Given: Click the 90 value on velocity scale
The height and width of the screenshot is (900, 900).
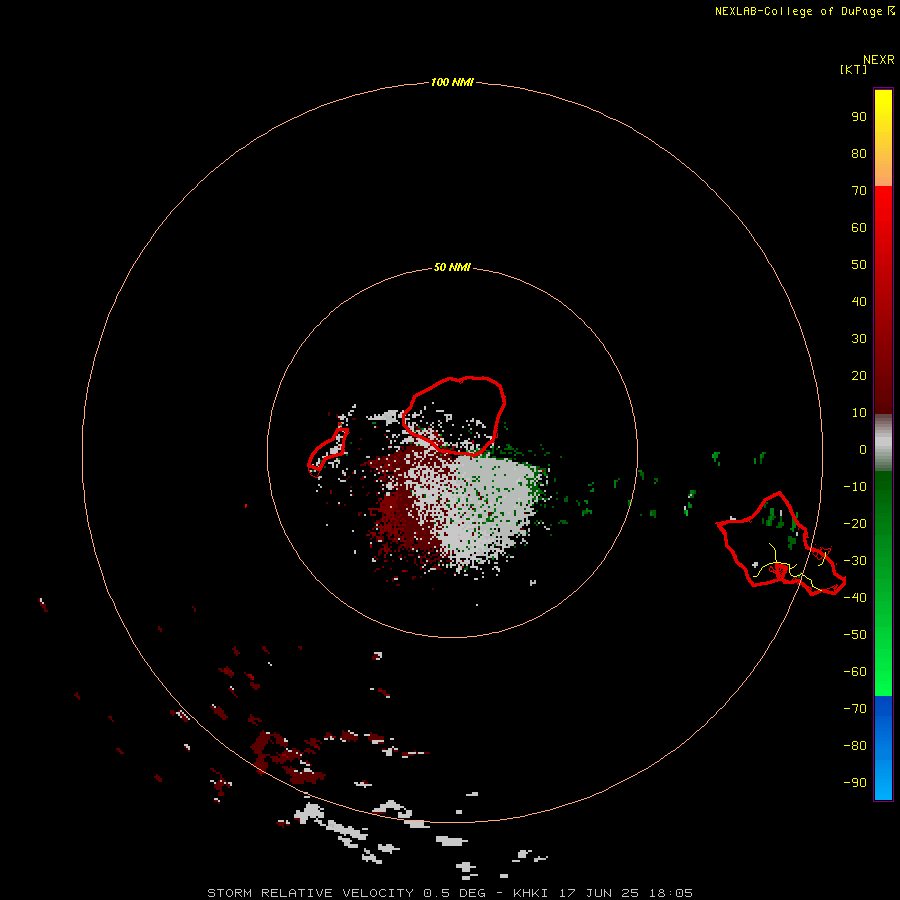Looking at the screenshot, I should click(x=859, y=117).
